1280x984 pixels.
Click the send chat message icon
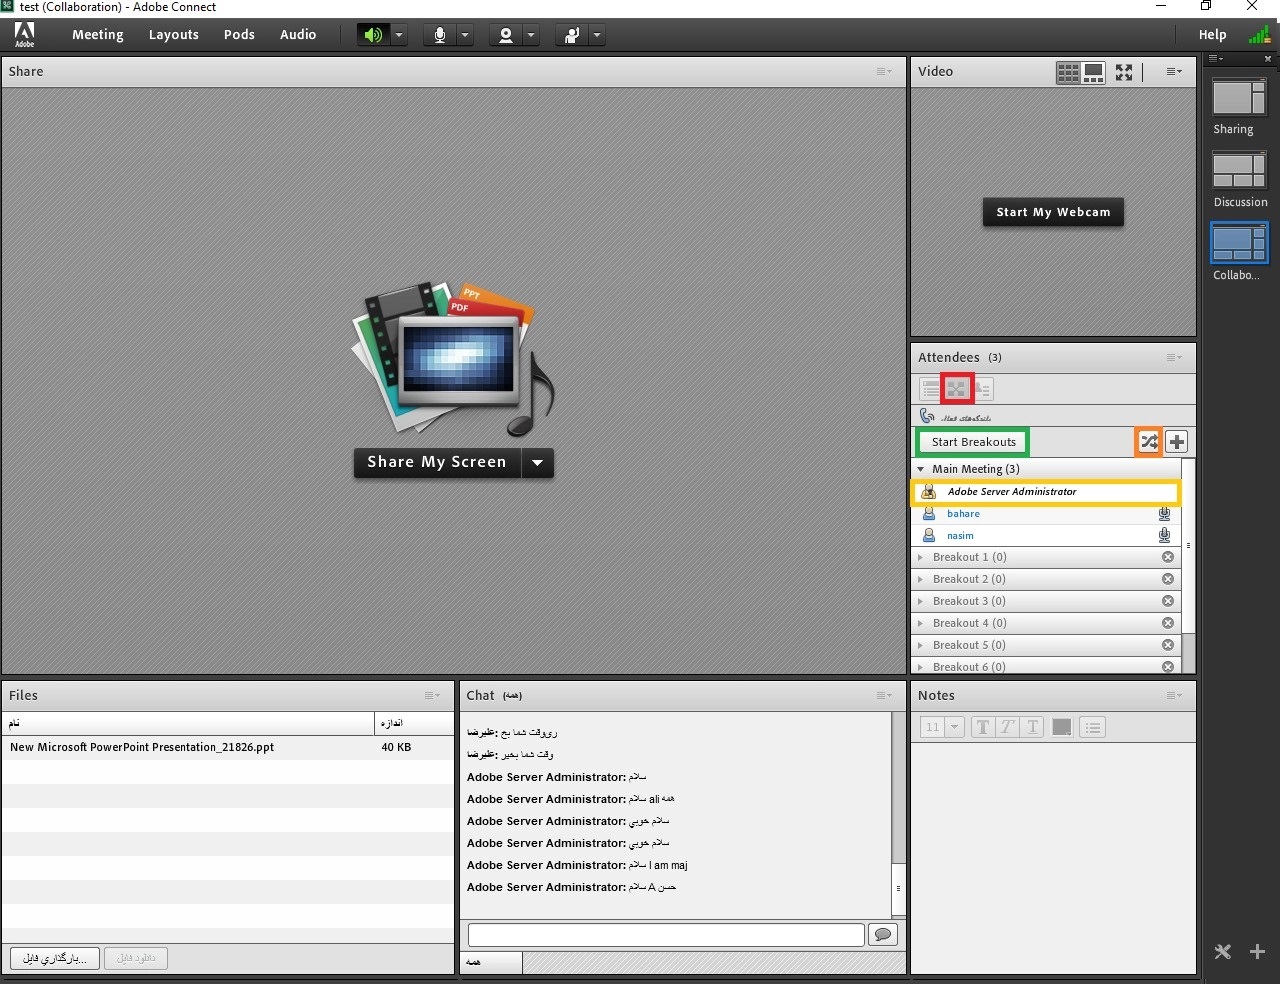point(883,935)
